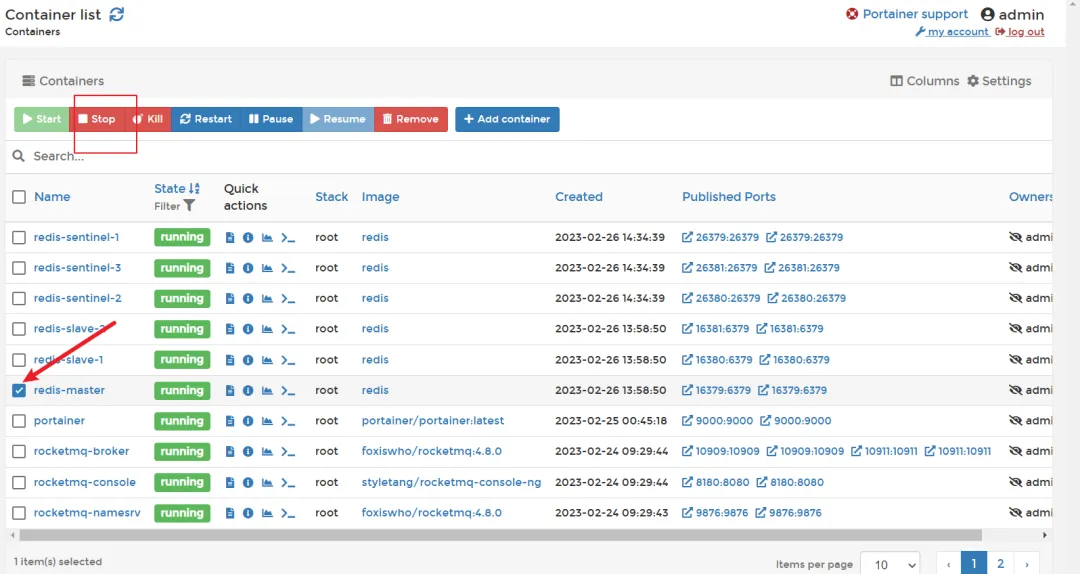Click Add container button

tap(507, 119)
